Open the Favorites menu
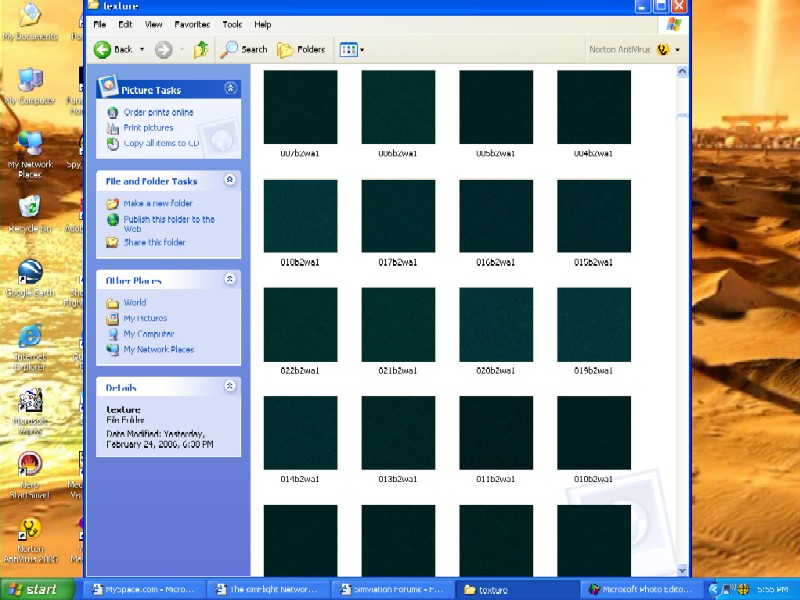Screen dimensions: 800x600 click(192, 24)
